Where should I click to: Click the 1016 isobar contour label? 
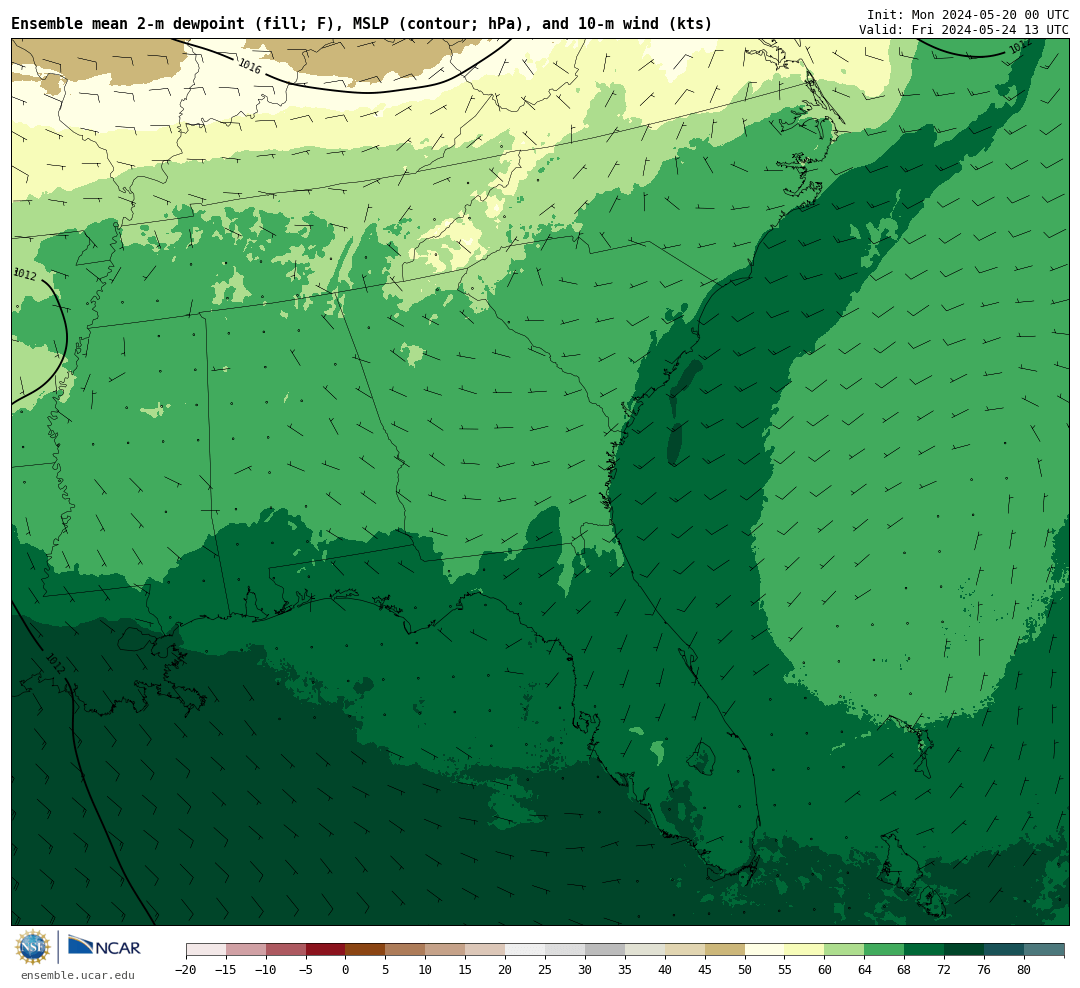[x=249, y=66]
